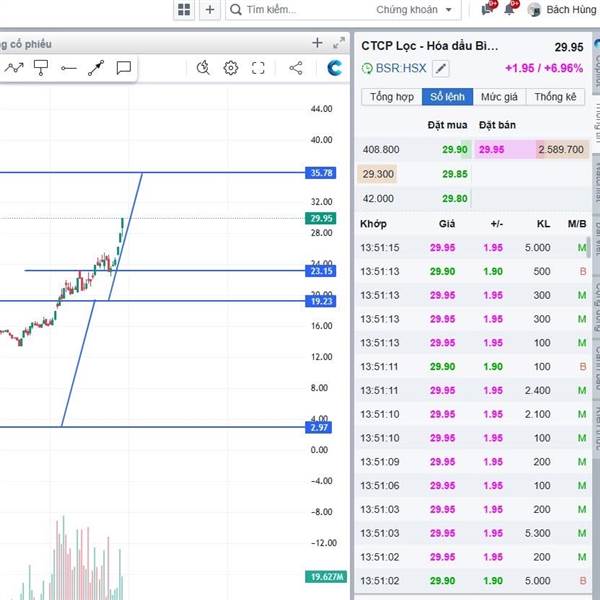This screenshot has height=600, width=600.
Task: Click the KL column header
Action: [543, 224]
